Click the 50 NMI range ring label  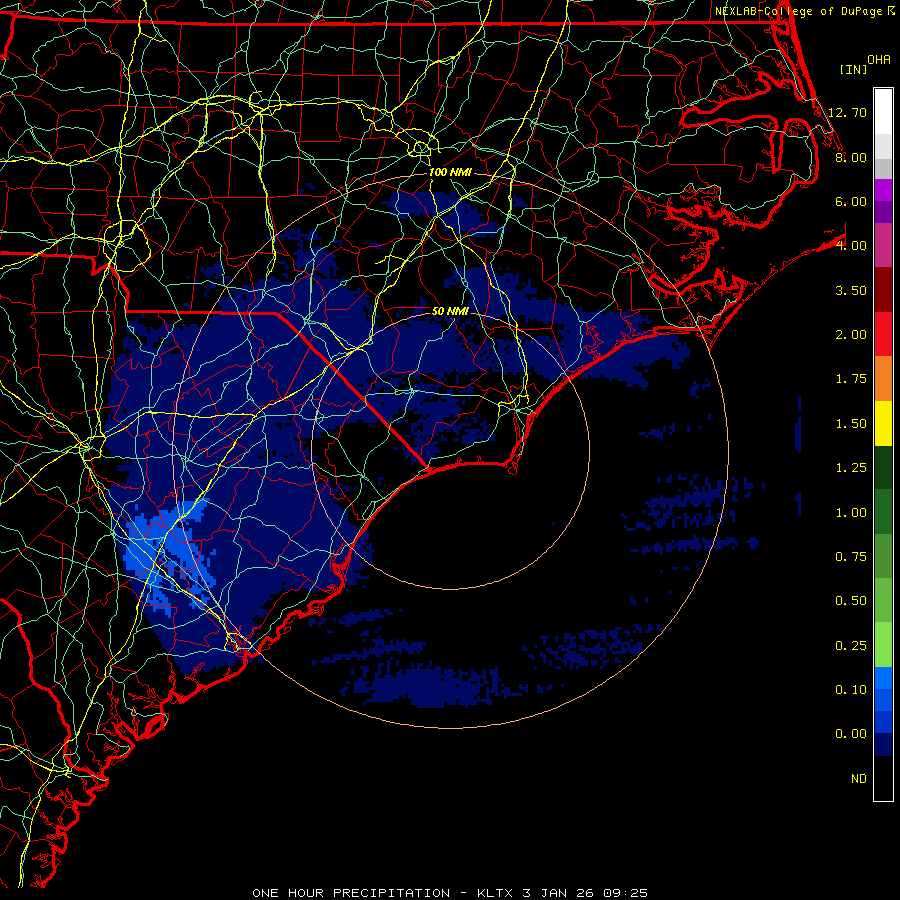click(450, 311)
